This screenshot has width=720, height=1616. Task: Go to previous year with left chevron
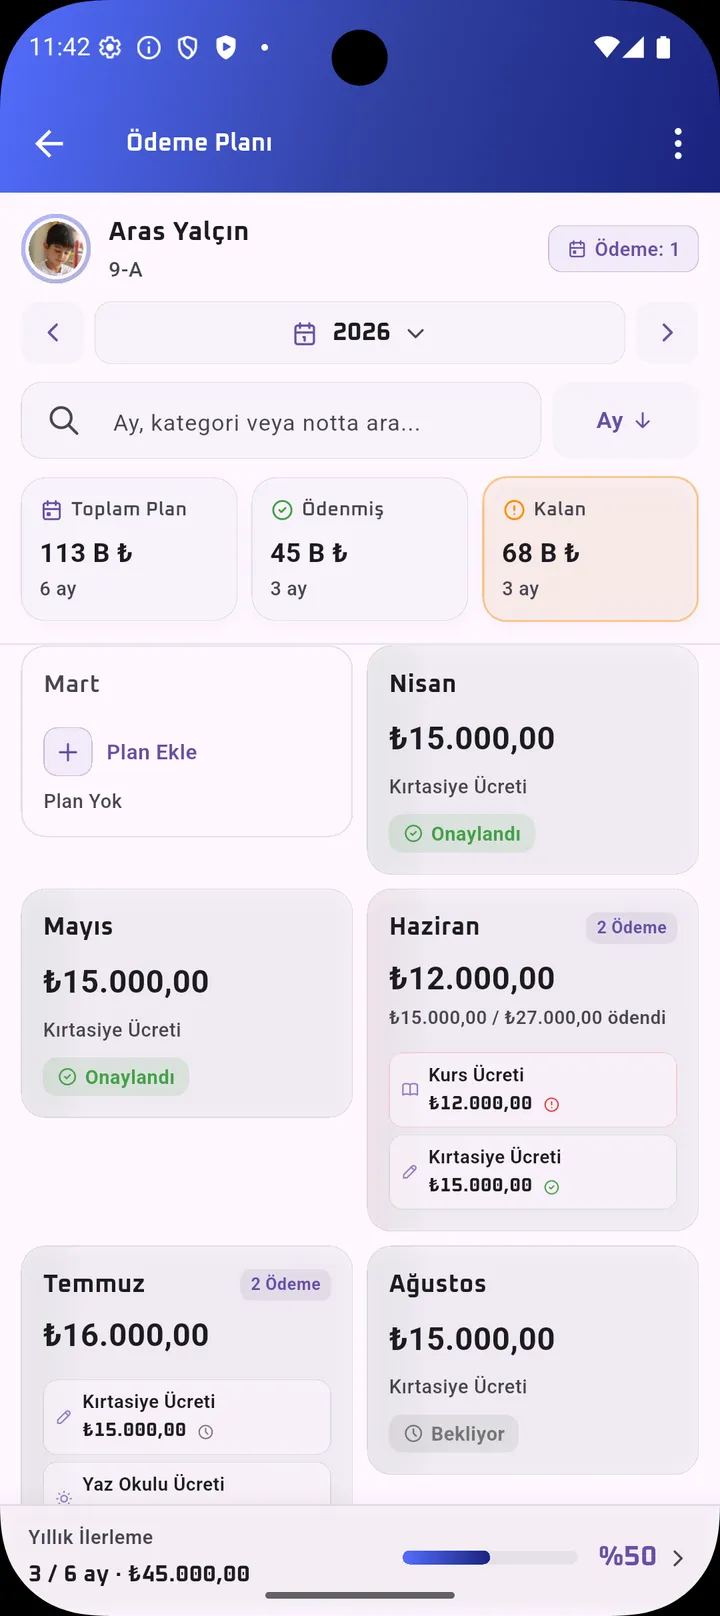[53, 333]
